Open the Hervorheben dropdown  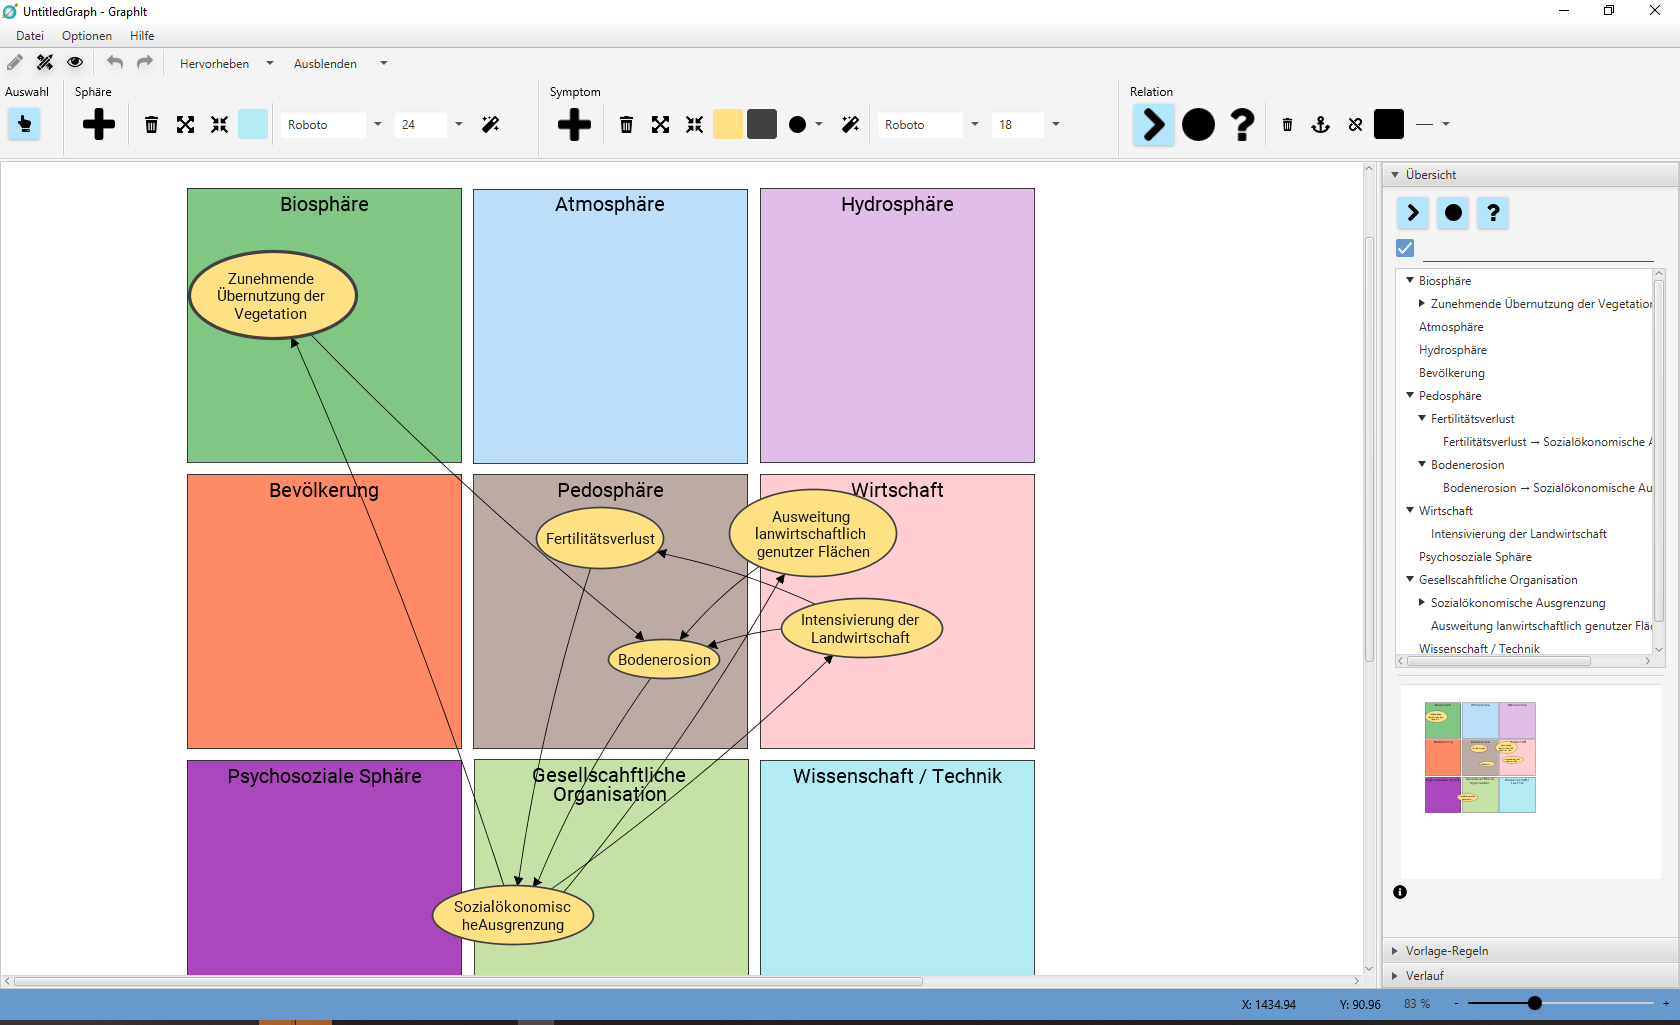click(x=226, y=64)
